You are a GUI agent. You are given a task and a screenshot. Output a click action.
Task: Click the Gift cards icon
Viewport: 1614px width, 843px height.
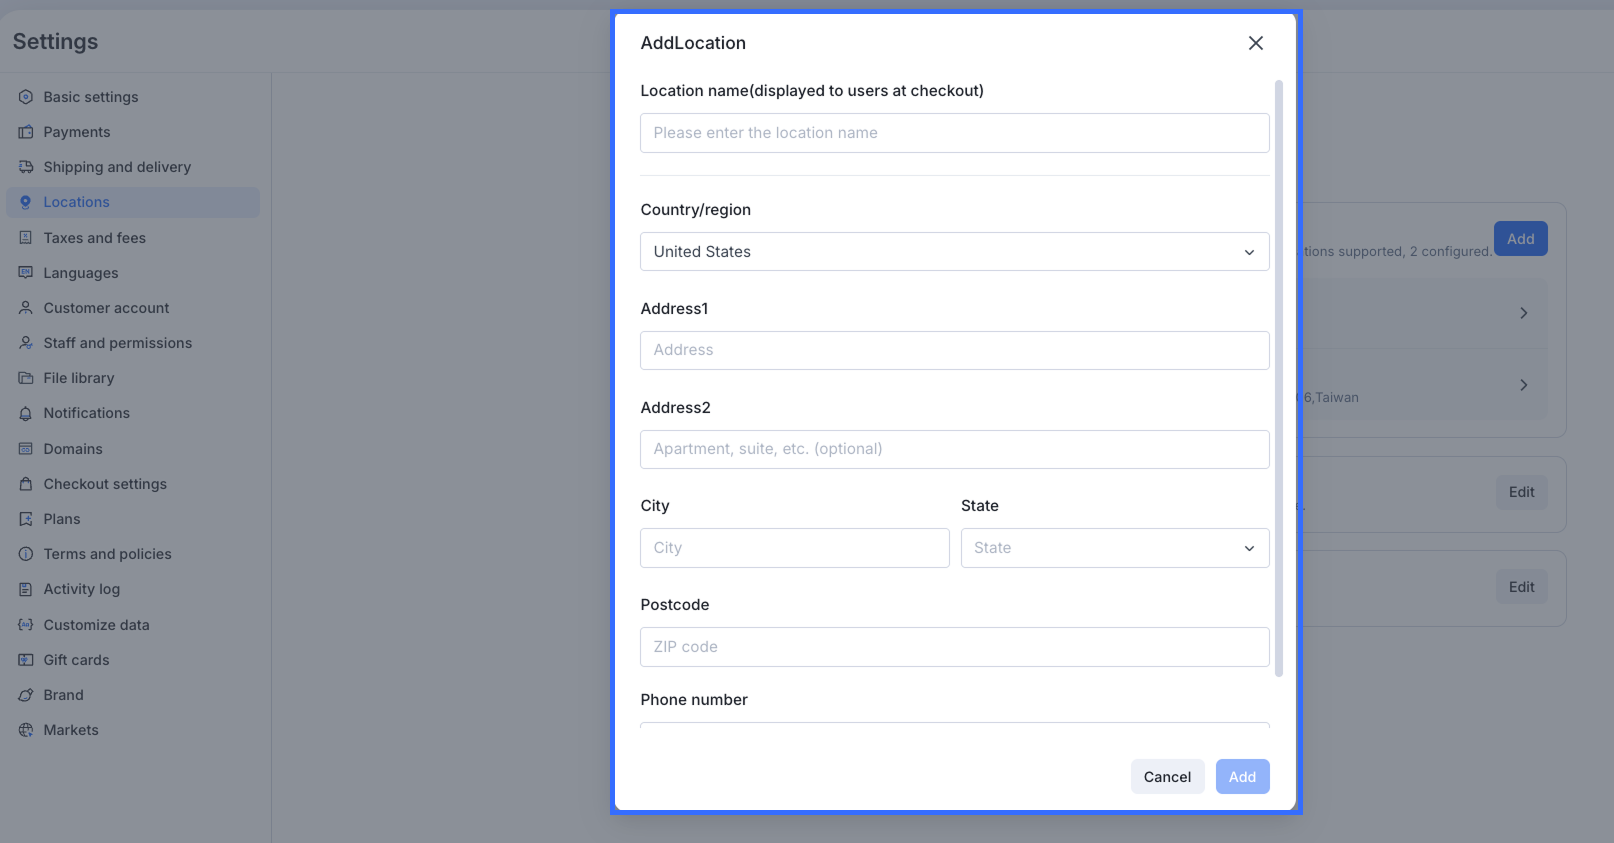click(26, 660)
